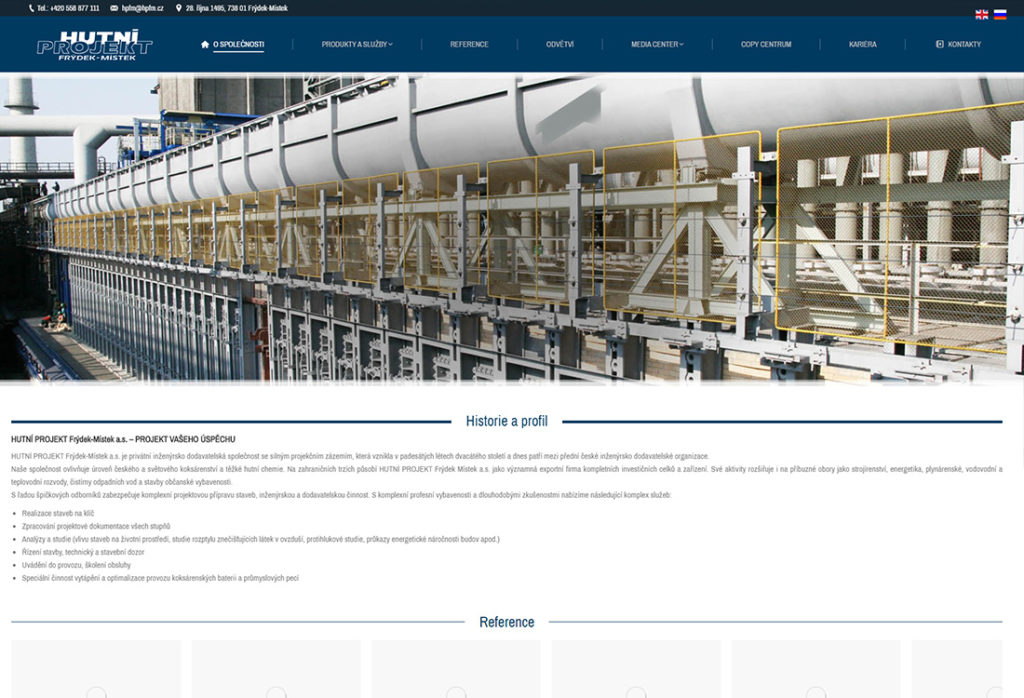Open the third reference thumbnail card
The image size is (1024, 698).
456,669
